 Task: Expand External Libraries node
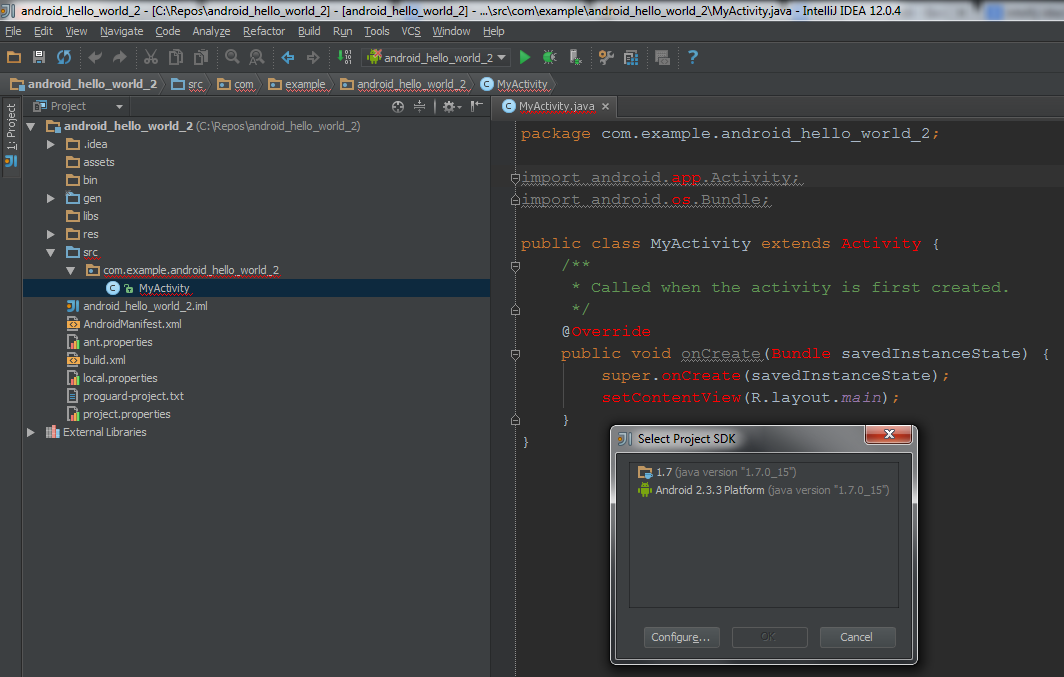pos(31,432)
